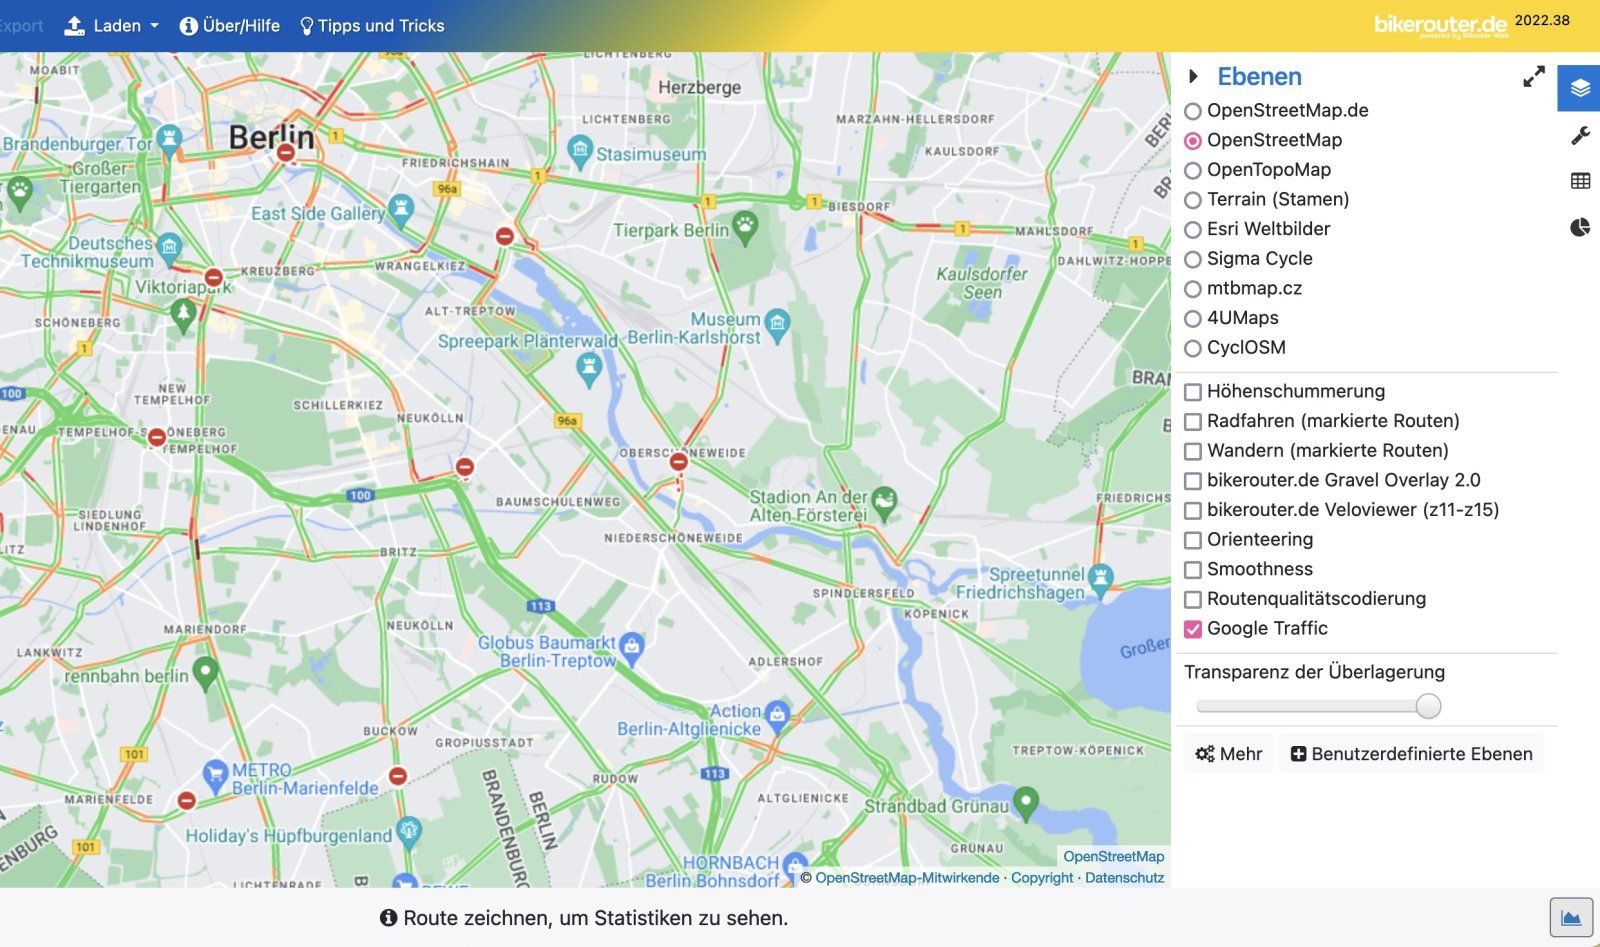This screenshot has height=947, width=1600.
Task: Open the layers sidebar tab icon
Action: [1579, 88]
